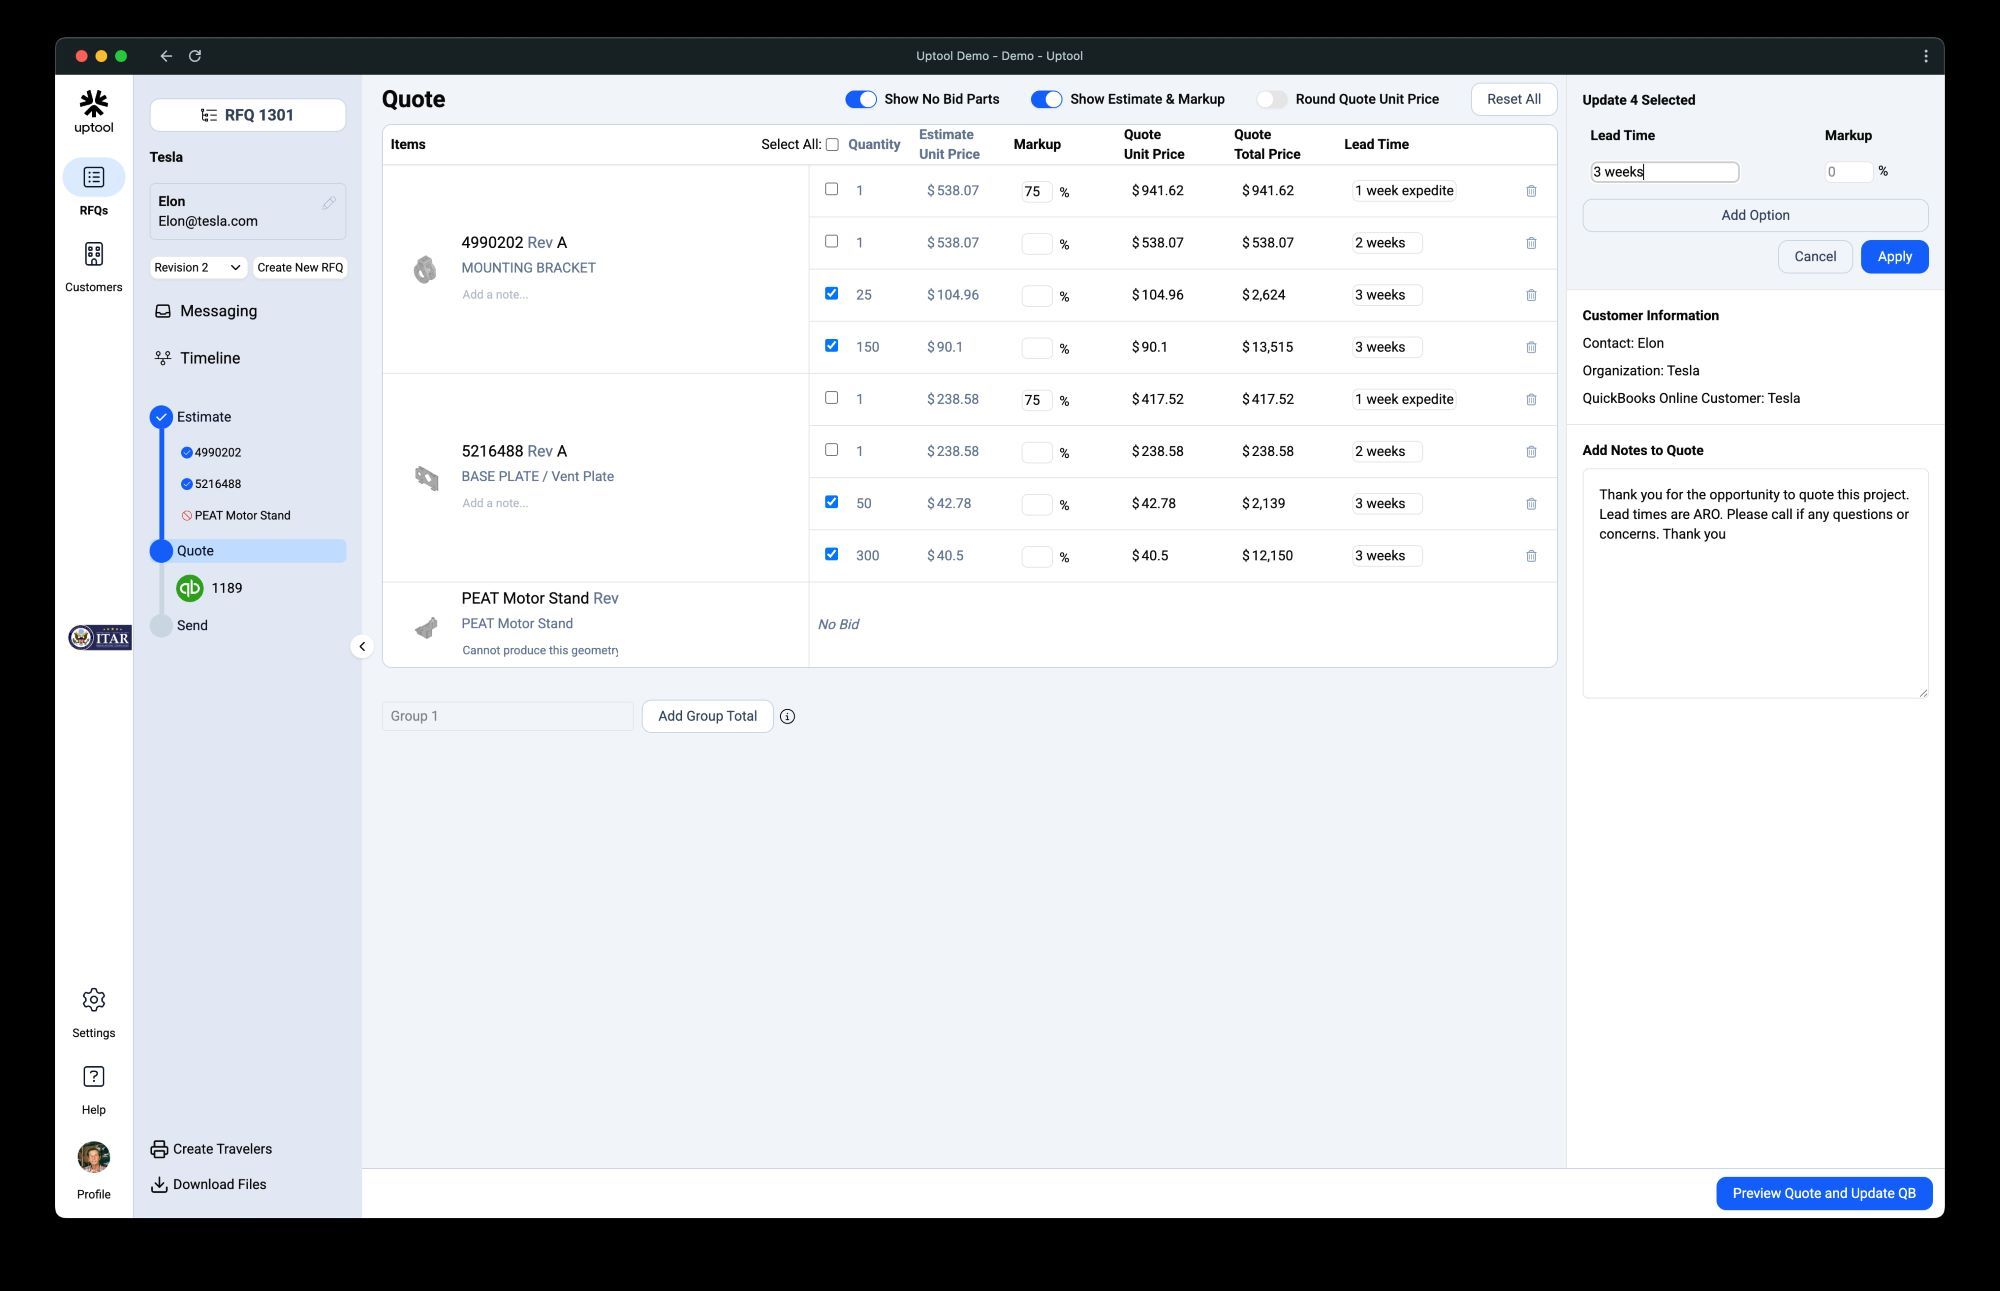Click Add Option button

(1755, 215)
